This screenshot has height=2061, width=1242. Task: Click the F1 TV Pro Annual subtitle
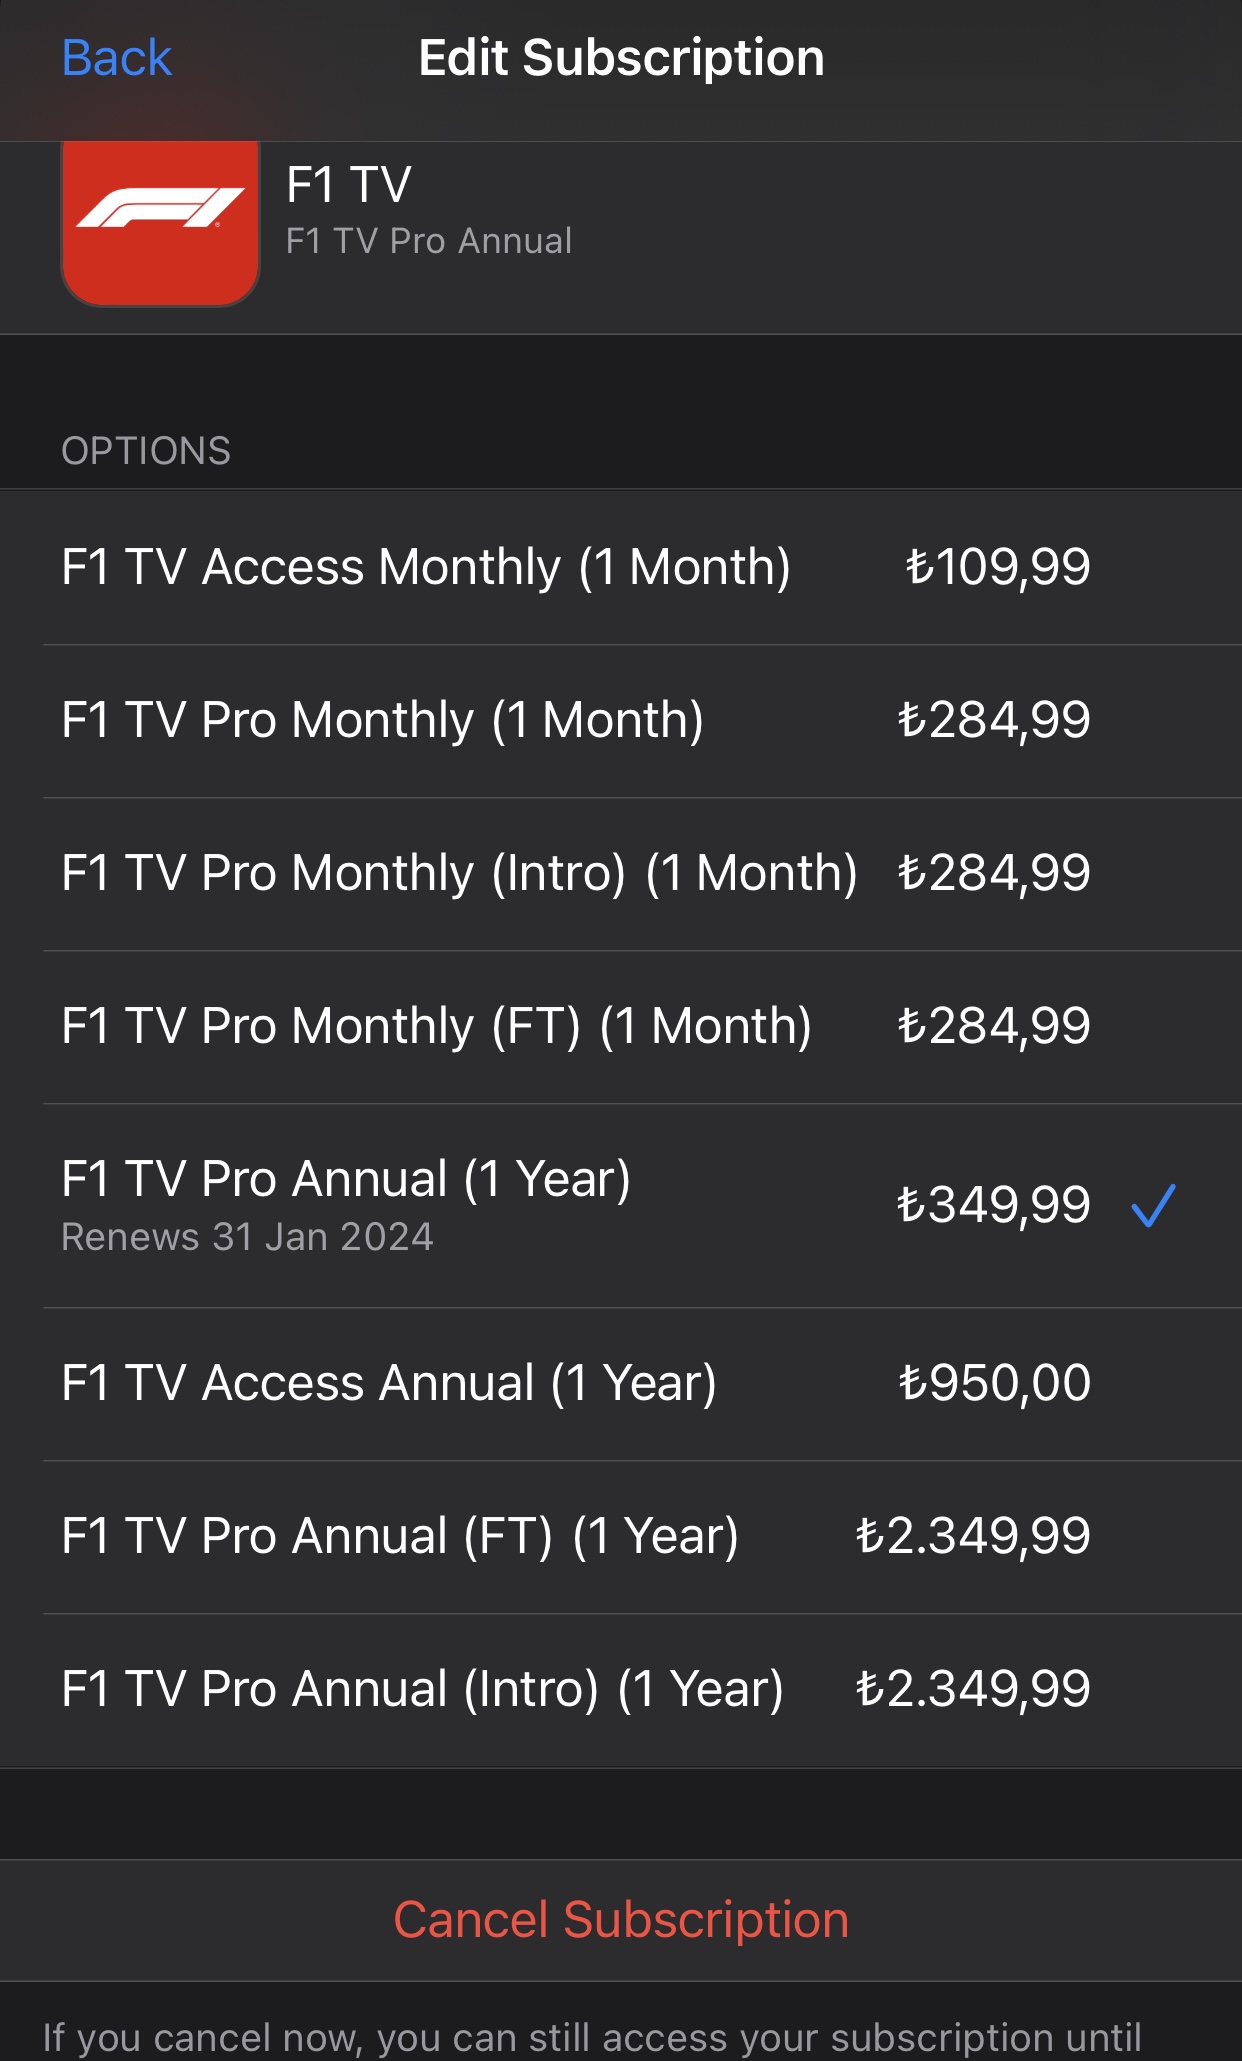[x=429, y=241]
